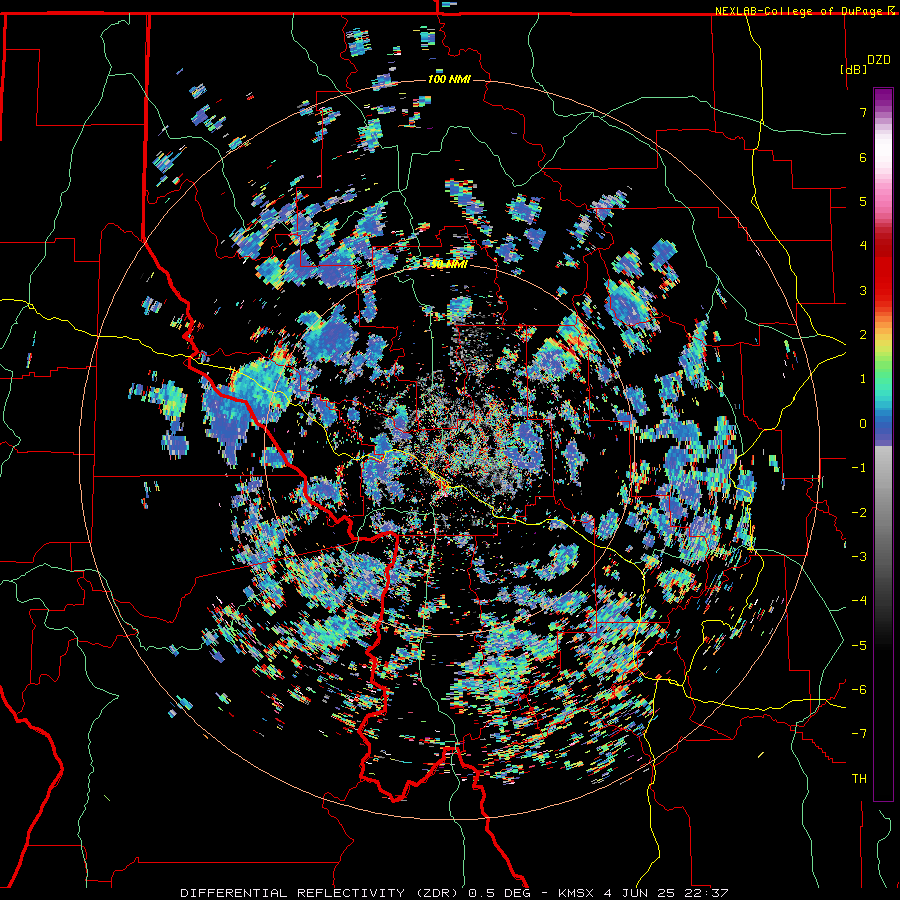
Task: Click the -1 value on the color scale
Action: point(859,468)
